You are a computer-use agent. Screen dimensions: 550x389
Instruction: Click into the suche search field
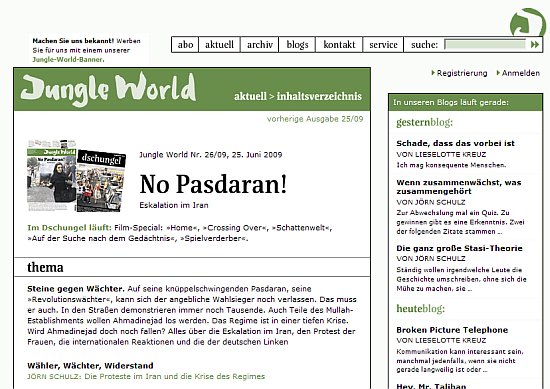pos(485,45)
